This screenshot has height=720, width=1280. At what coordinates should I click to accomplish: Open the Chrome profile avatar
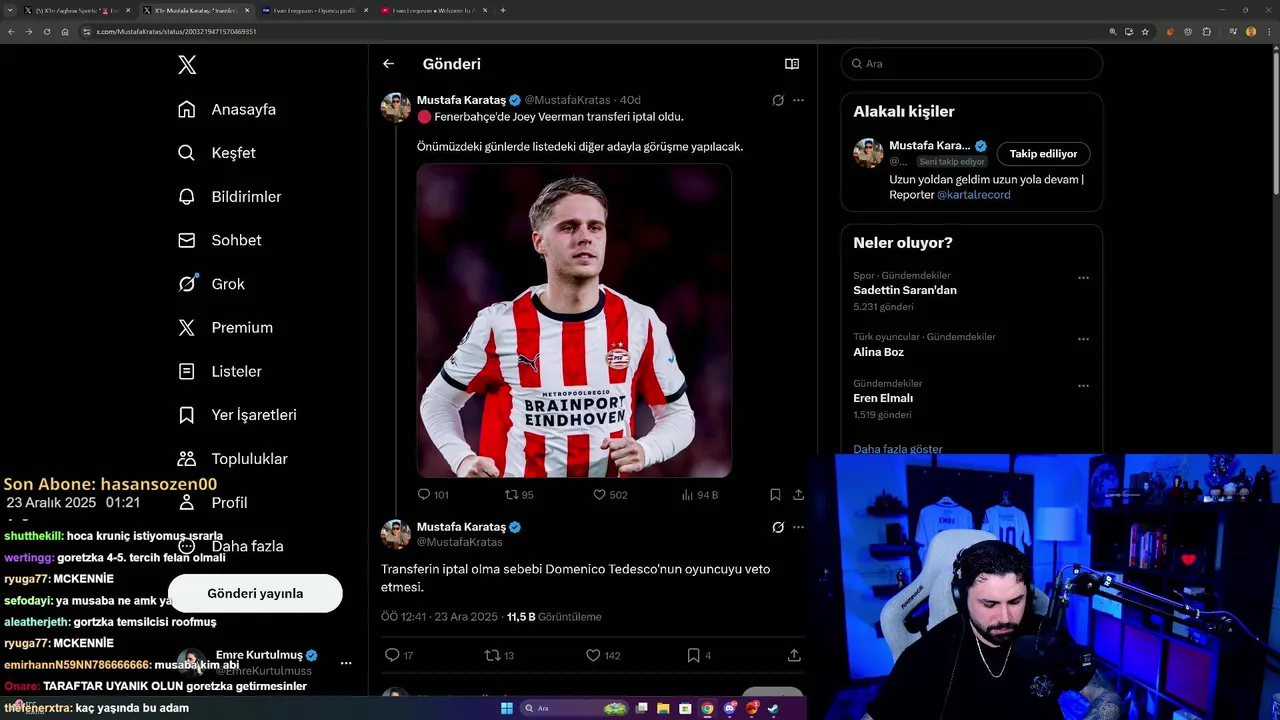coord(1251,32)
